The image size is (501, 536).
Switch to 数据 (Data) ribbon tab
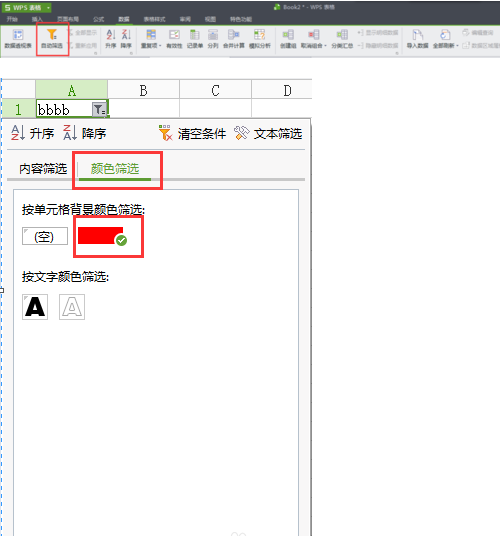[124, 19]
